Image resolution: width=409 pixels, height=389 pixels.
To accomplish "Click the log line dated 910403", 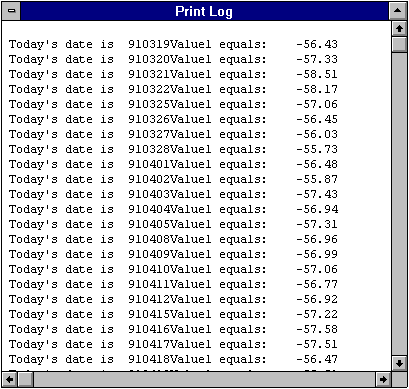I will [173, 194].
